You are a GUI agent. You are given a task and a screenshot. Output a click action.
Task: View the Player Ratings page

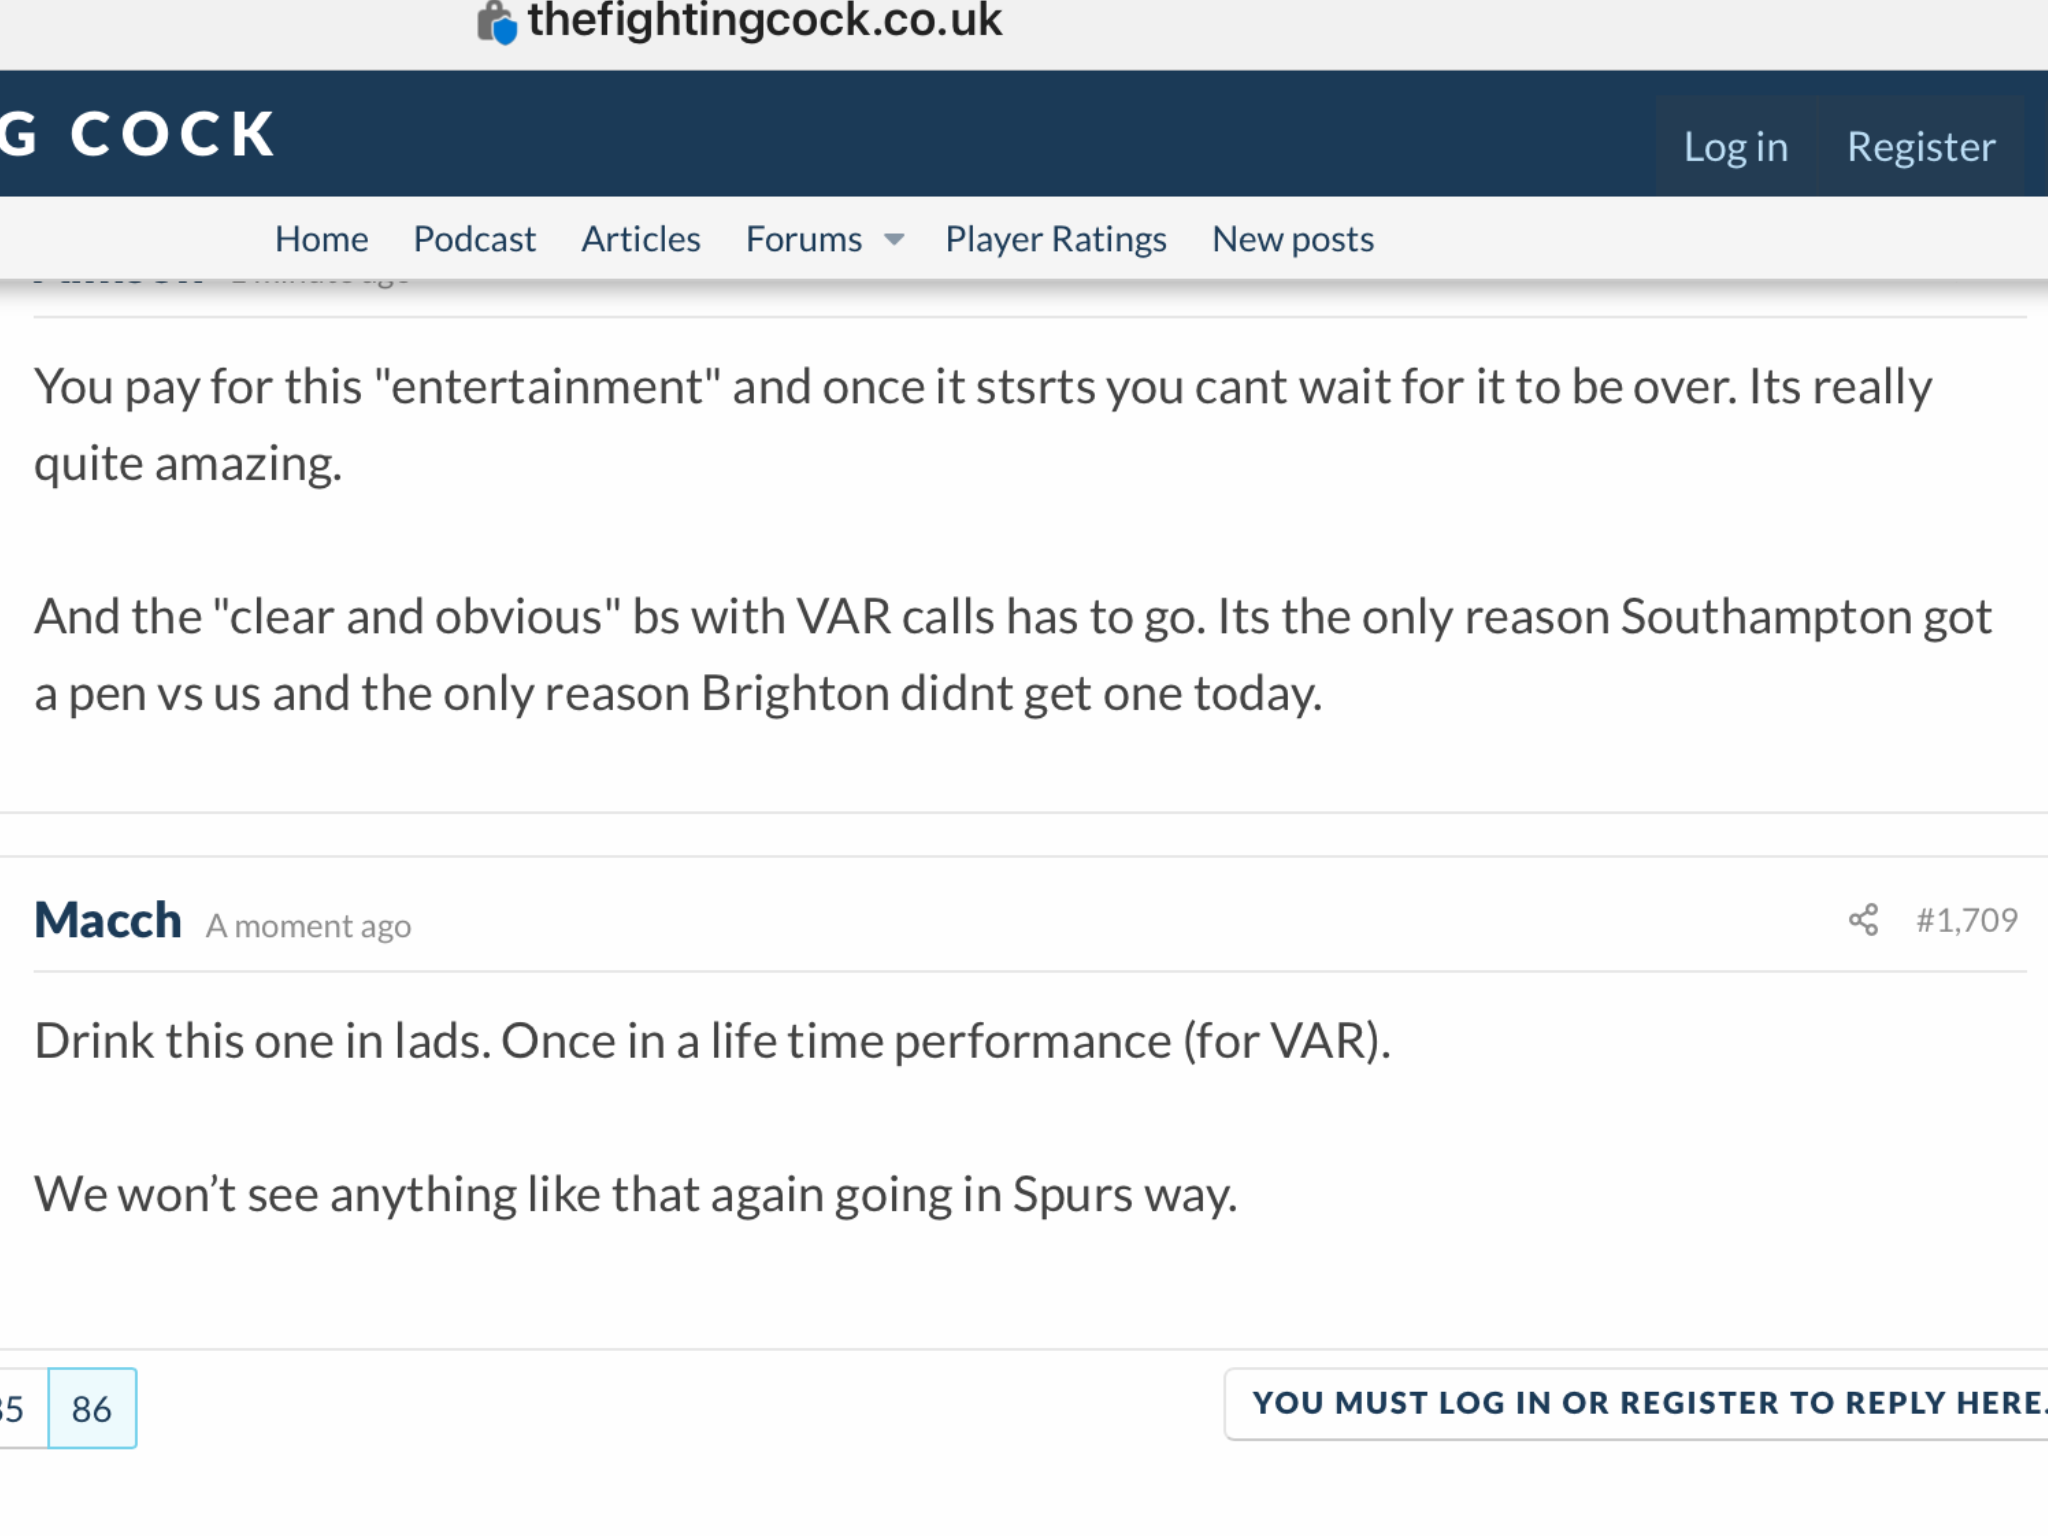[x=1056, y=239]
